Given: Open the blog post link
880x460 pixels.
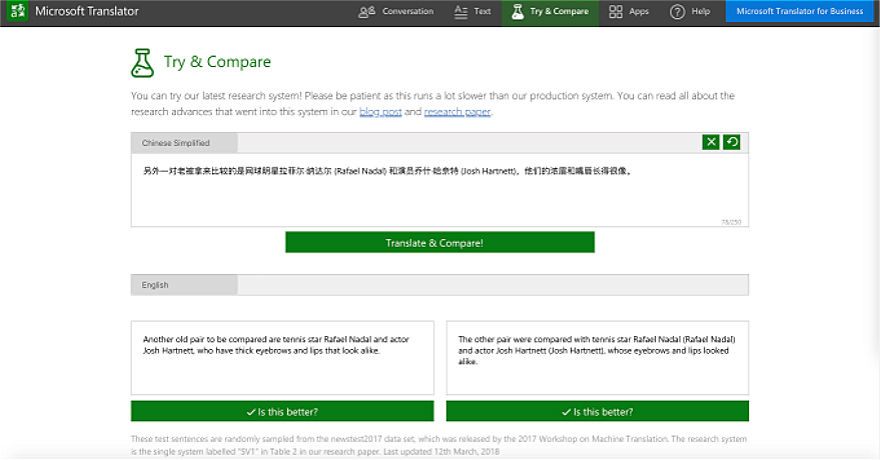Looking at the screenshot, I should [381, 112].
